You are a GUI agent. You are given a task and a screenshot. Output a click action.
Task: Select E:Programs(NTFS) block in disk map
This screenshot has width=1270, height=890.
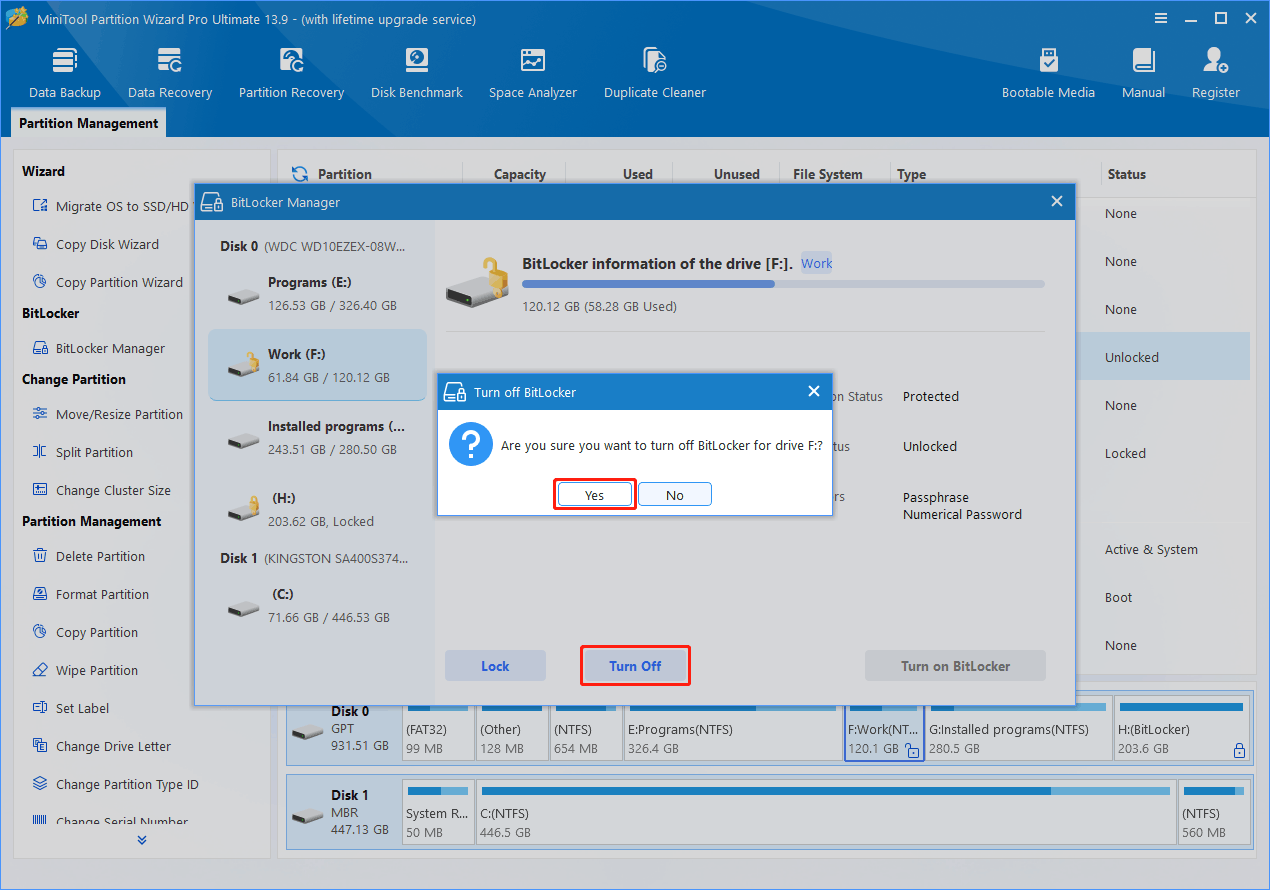click(x=731, y=729)
